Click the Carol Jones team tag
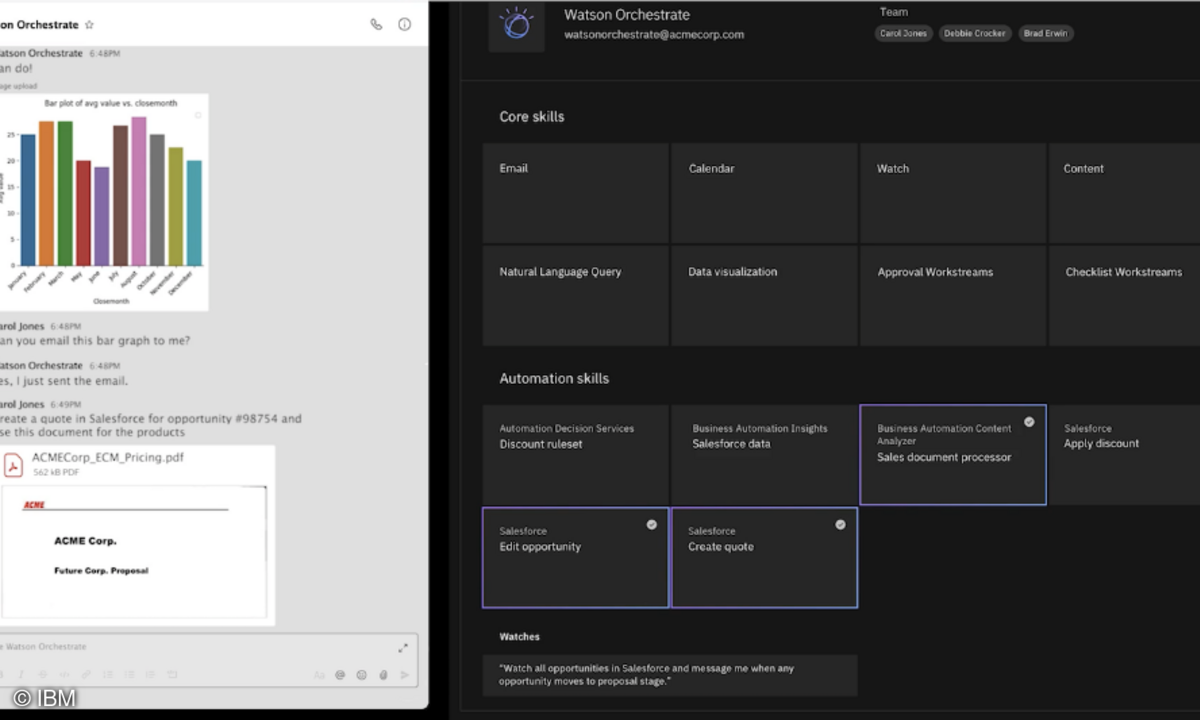The height and width of the screenshot is (720, 1200). click(x=903, y=33)
